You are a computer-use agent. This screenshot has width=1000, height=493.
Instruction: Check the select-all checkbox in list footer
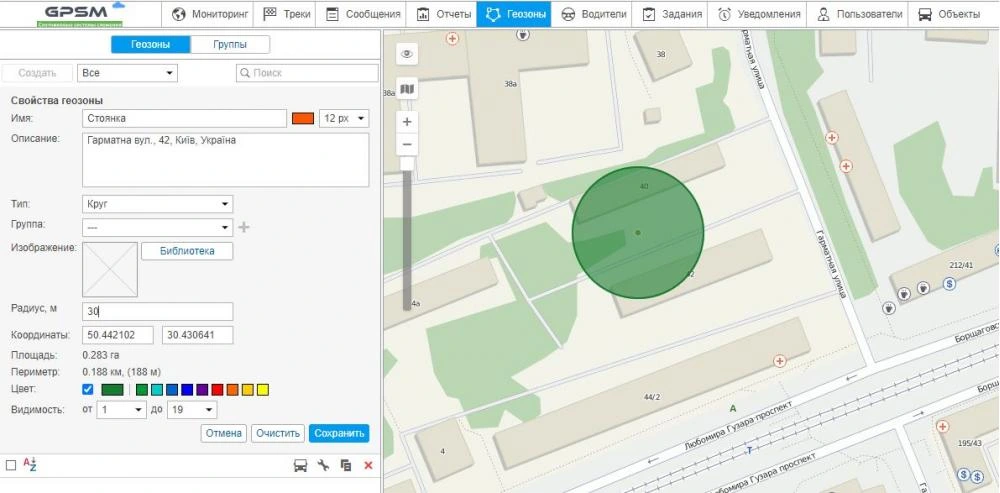tap(11, 465)
